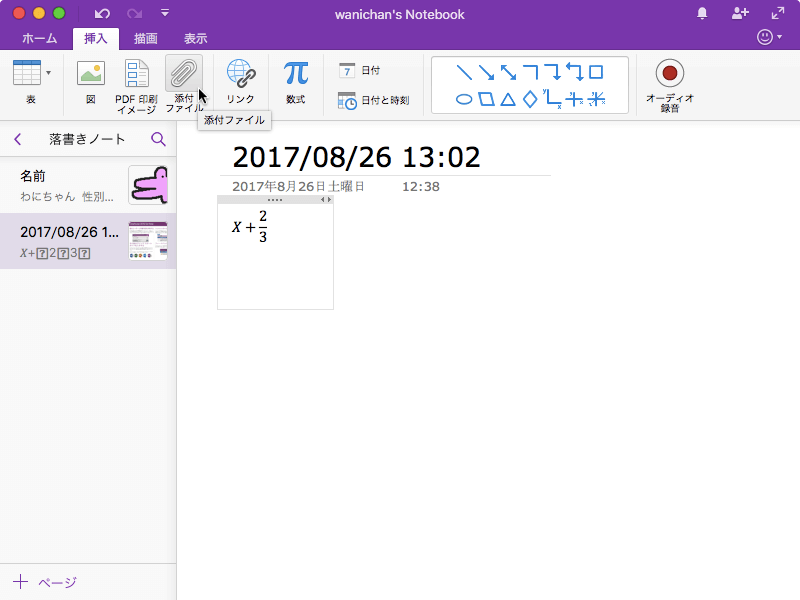Select the triangle shape
Screen dimensions: 800x600
(x=508, y=99)
